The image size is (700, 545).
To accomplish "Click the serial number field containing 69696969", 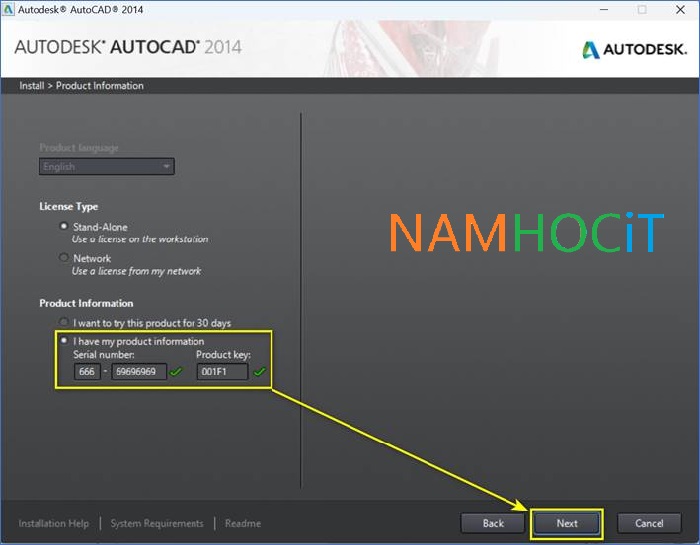I will coord(138,373).
